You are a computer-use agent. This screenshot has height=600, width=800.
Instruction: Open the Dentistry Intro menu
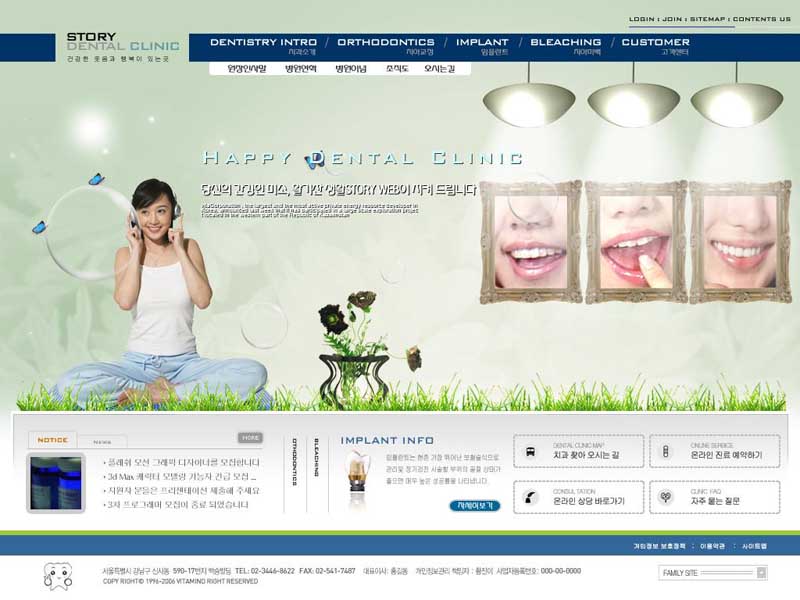(x=263, y=45)
